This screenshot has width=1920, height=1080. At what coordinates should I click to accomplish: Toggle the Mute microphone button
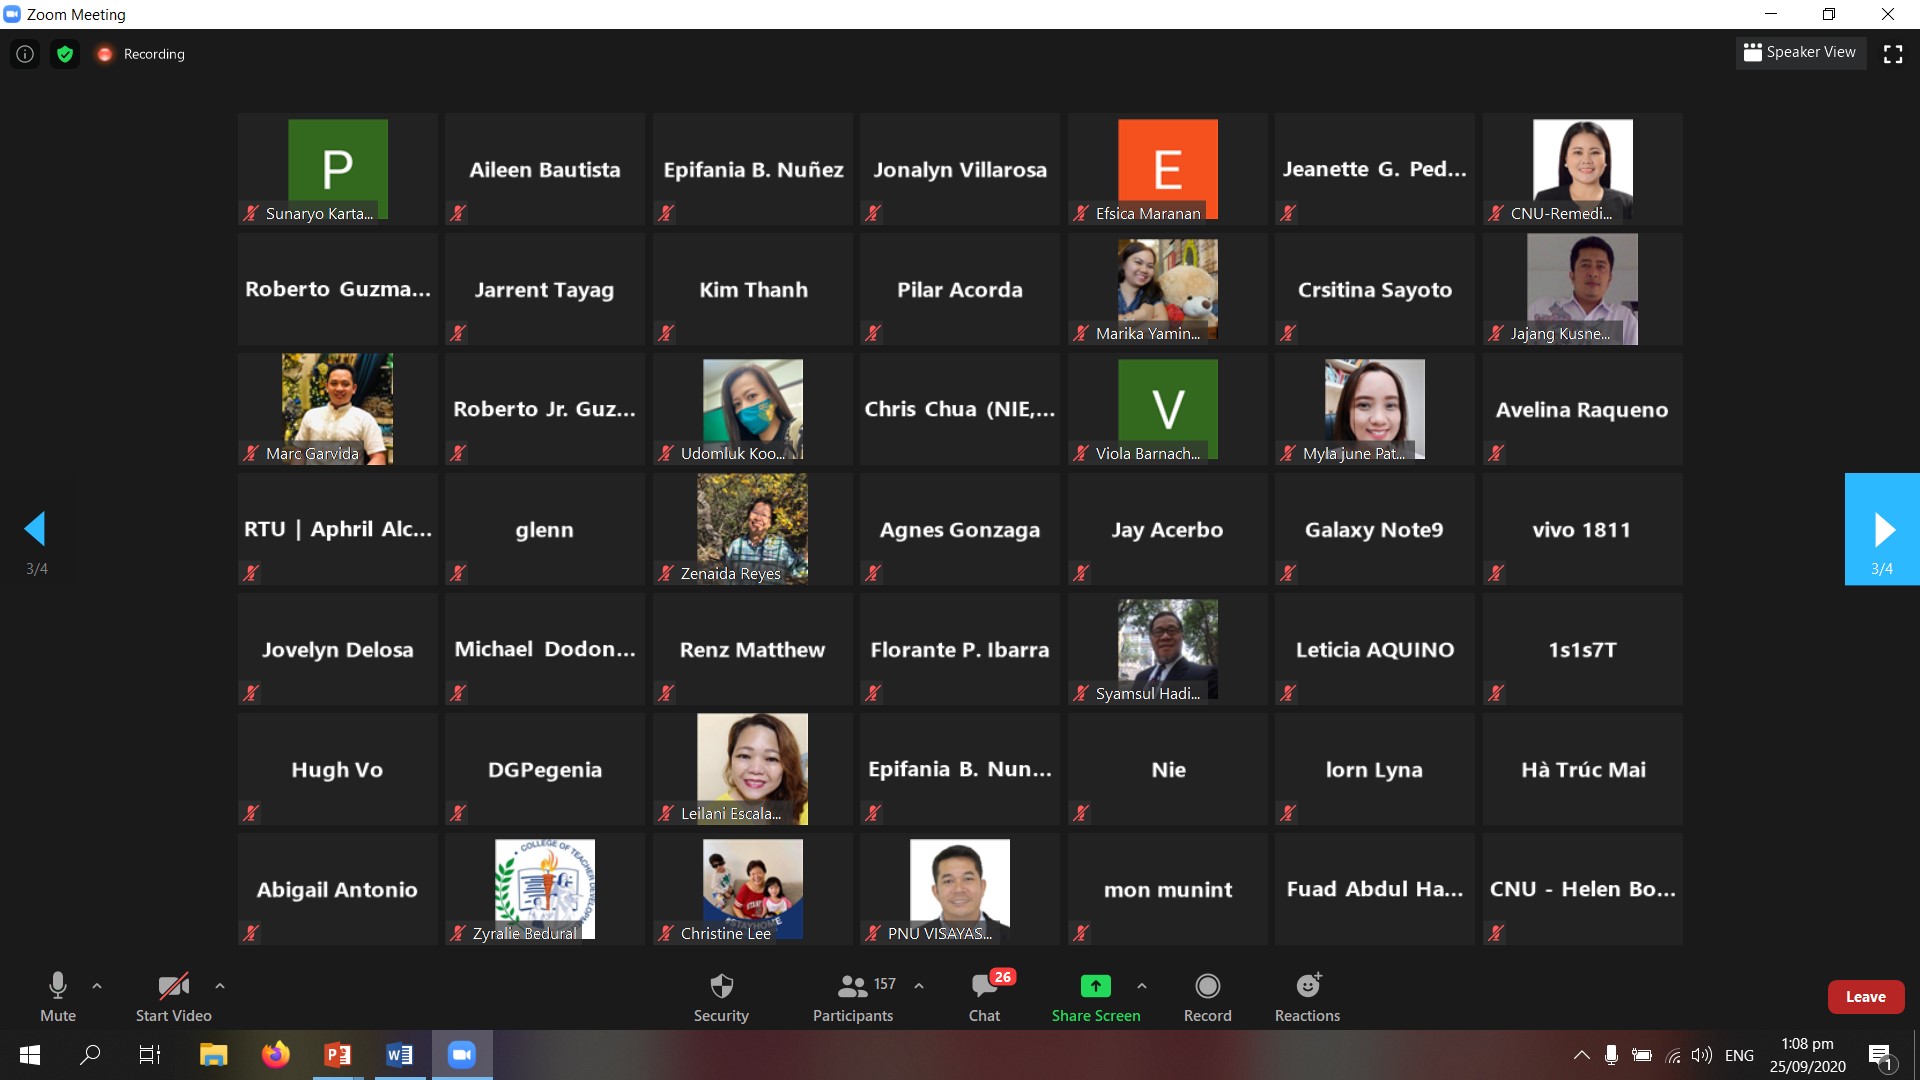point(58,987)
